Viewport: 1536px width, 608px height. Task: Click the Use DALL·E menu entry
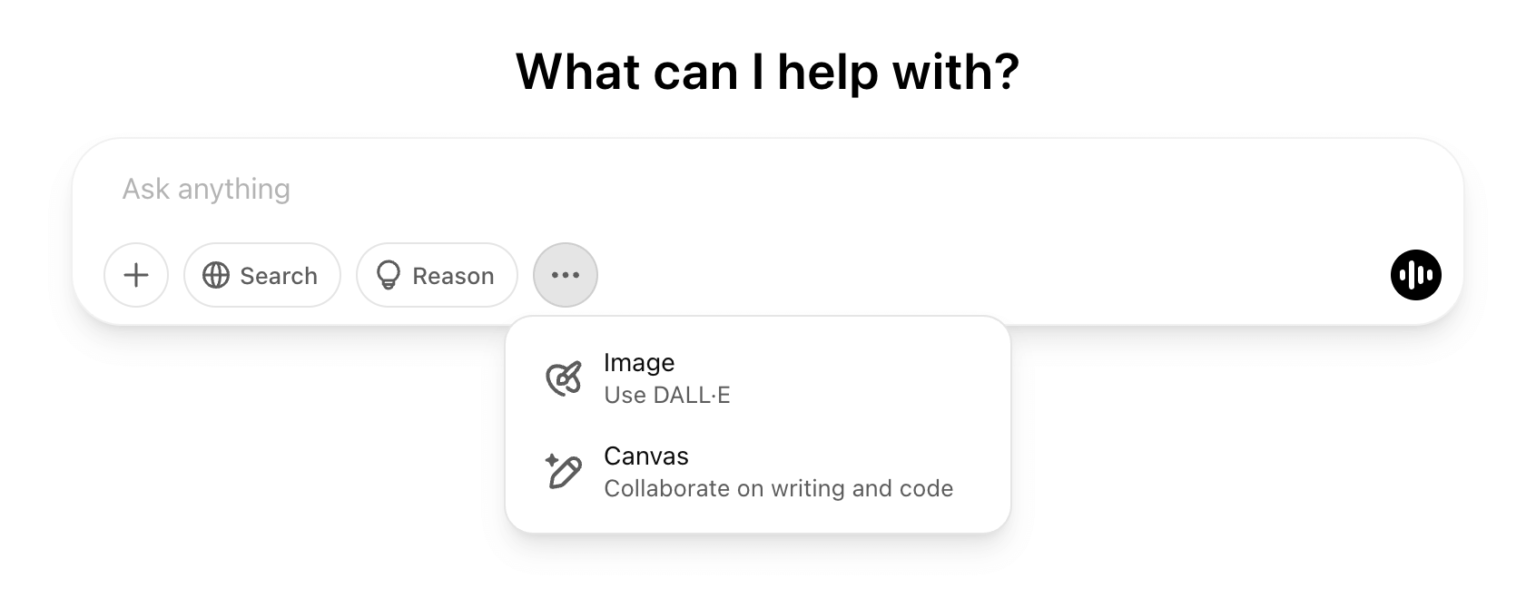(x=668, y=394)
